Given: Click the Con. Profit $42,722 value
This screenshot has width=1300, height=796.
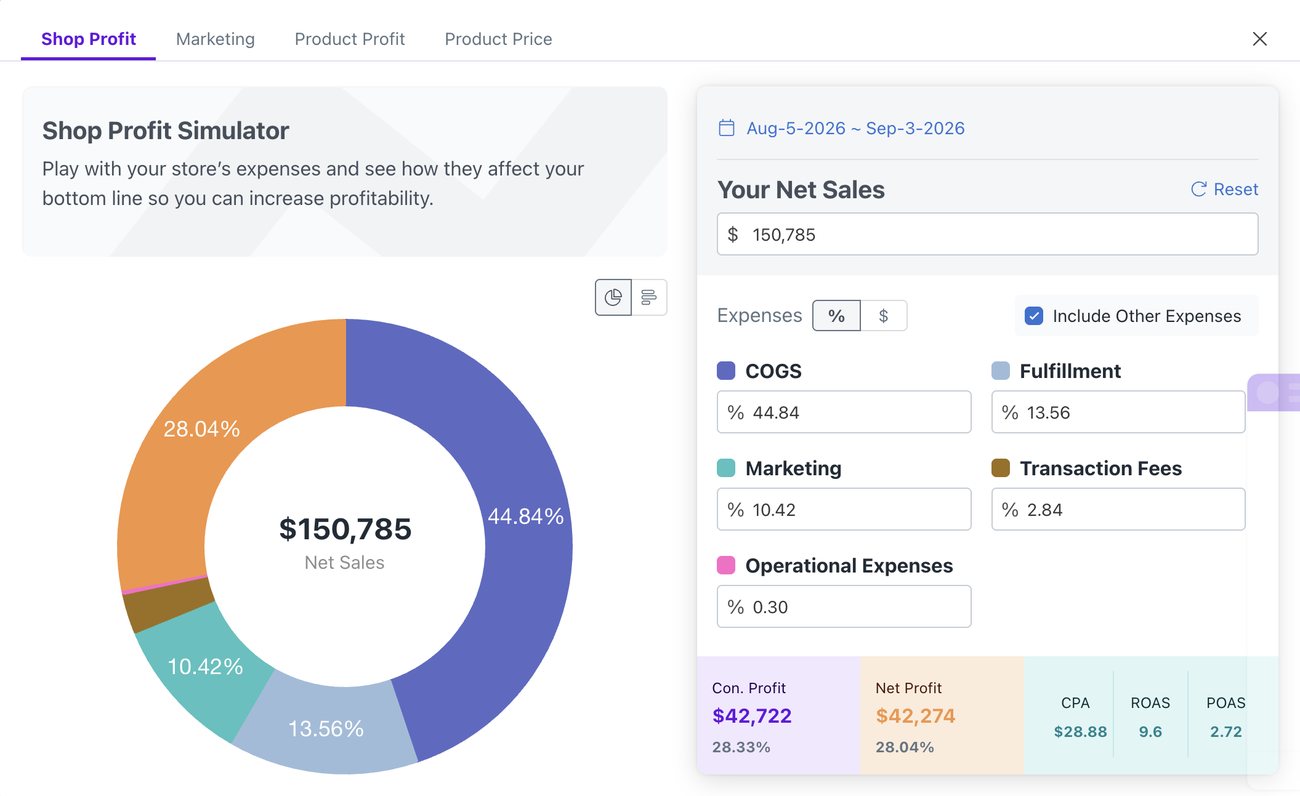Looking at the screenshot, I should (752, 716).
